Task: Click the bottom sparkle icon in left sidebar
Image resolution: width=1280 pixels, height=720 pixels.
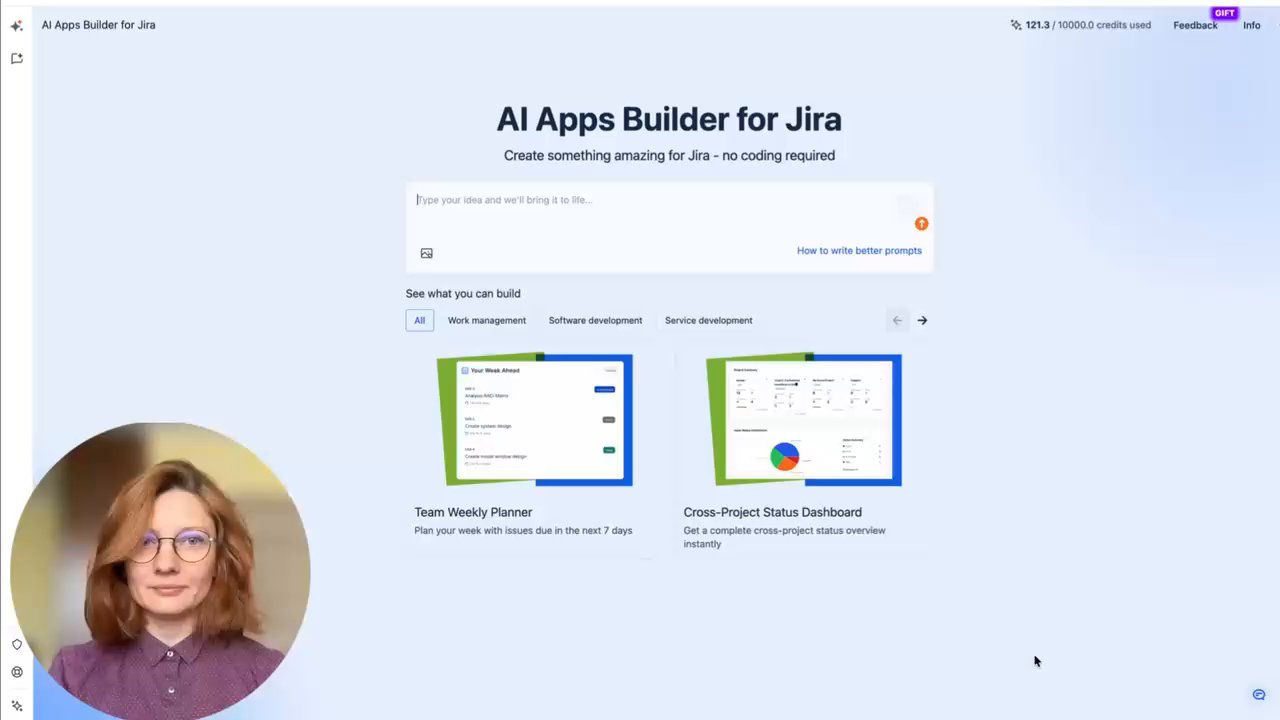Action: click(x=17, y=706)
